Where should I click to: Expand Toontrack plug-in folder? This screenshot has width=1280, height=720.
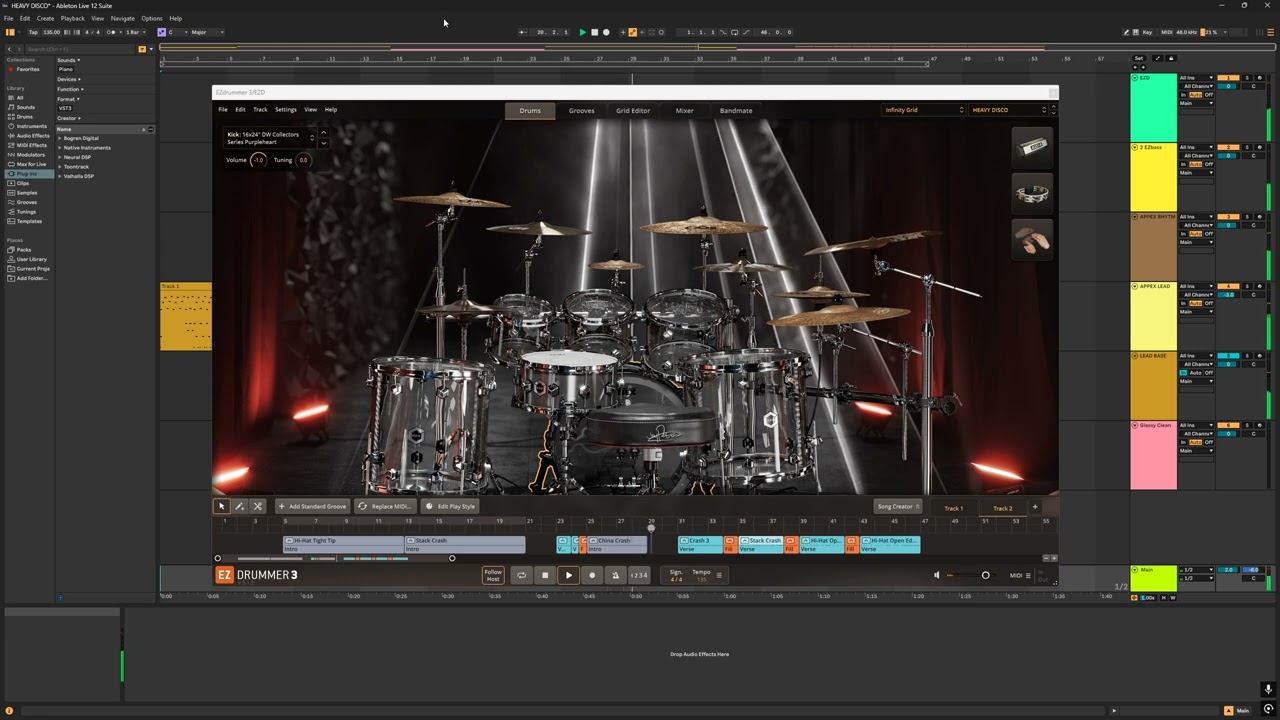click(x=60, y=167)
